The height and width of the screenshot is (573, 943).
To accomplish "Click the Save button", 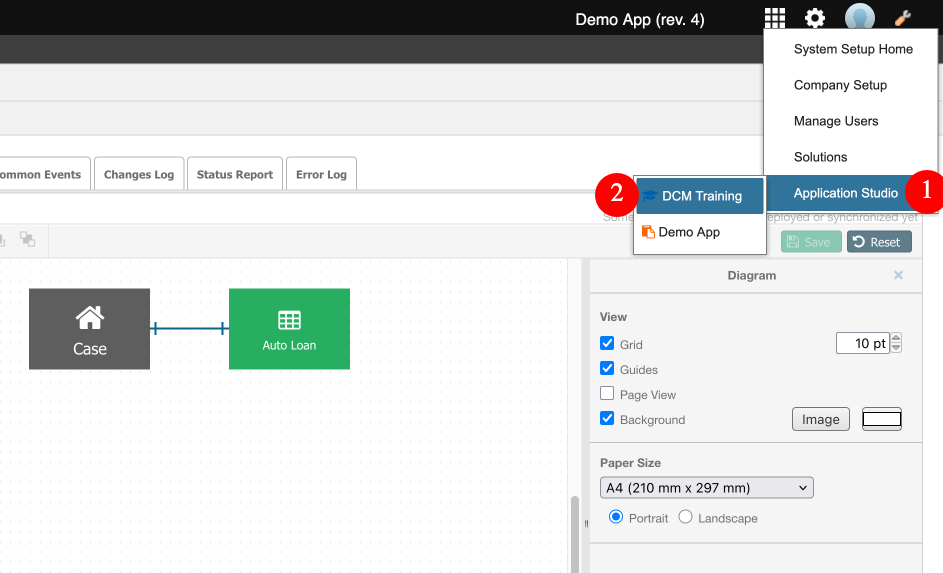I will tap(811, 242).
